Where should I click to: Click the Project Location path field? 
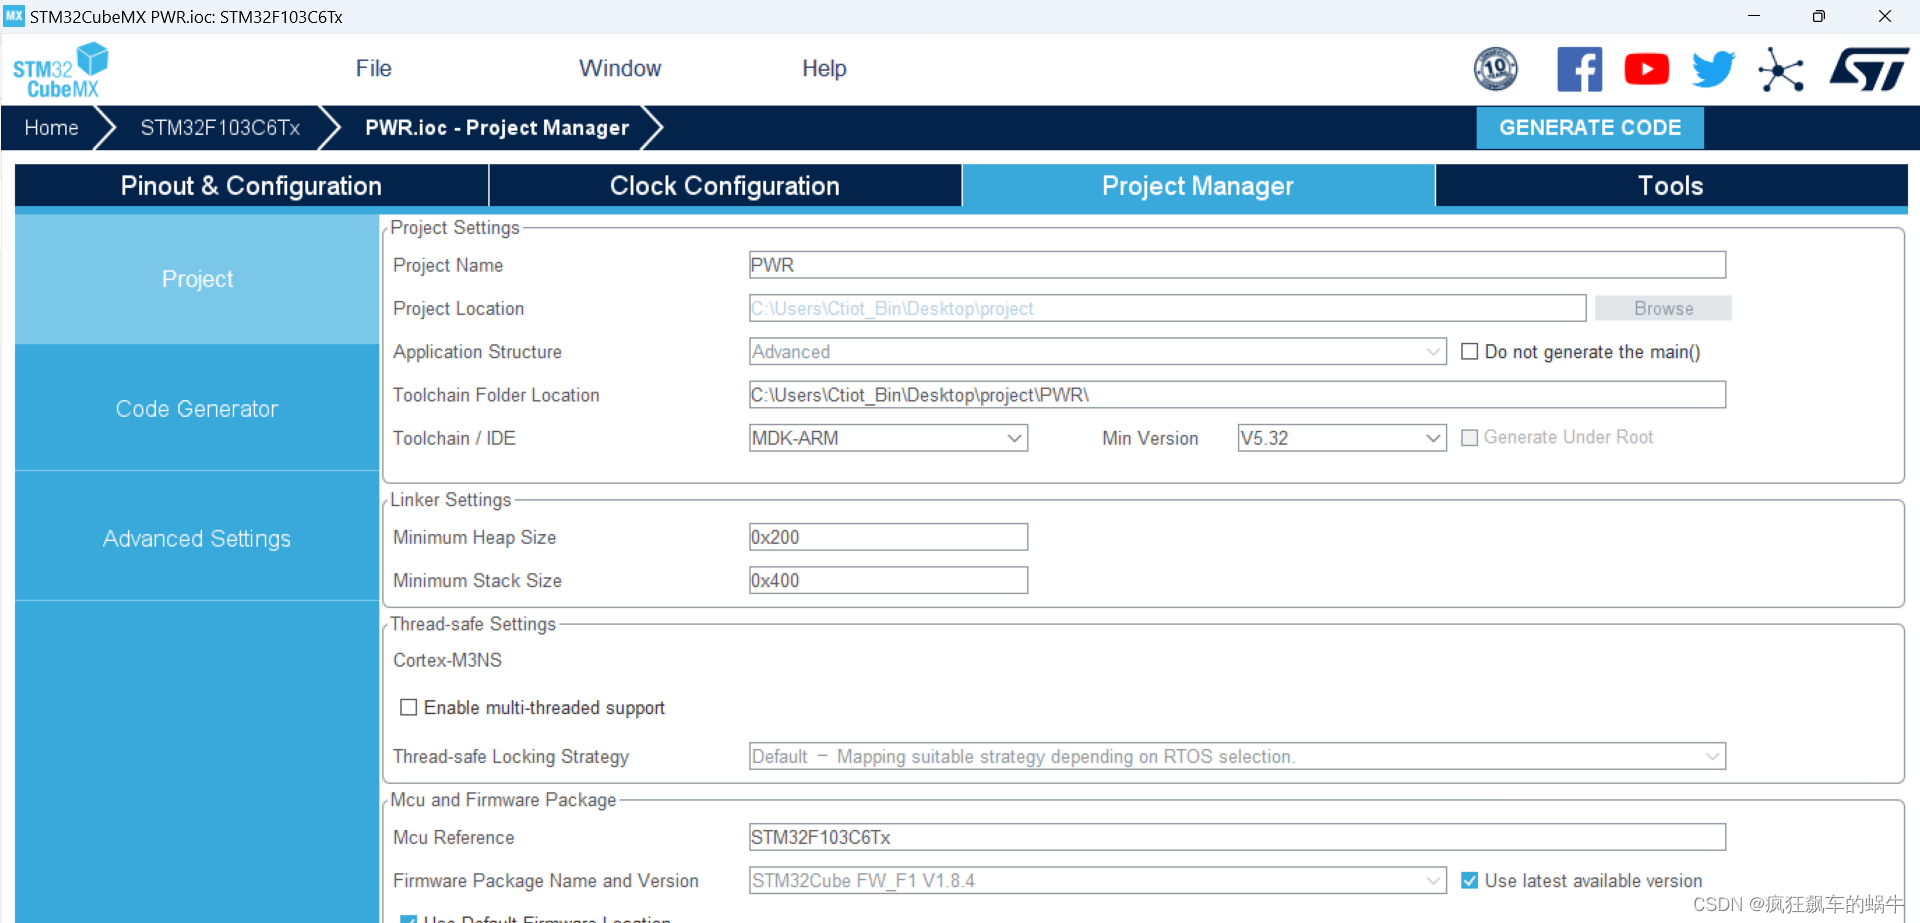tap(1167, 308)
